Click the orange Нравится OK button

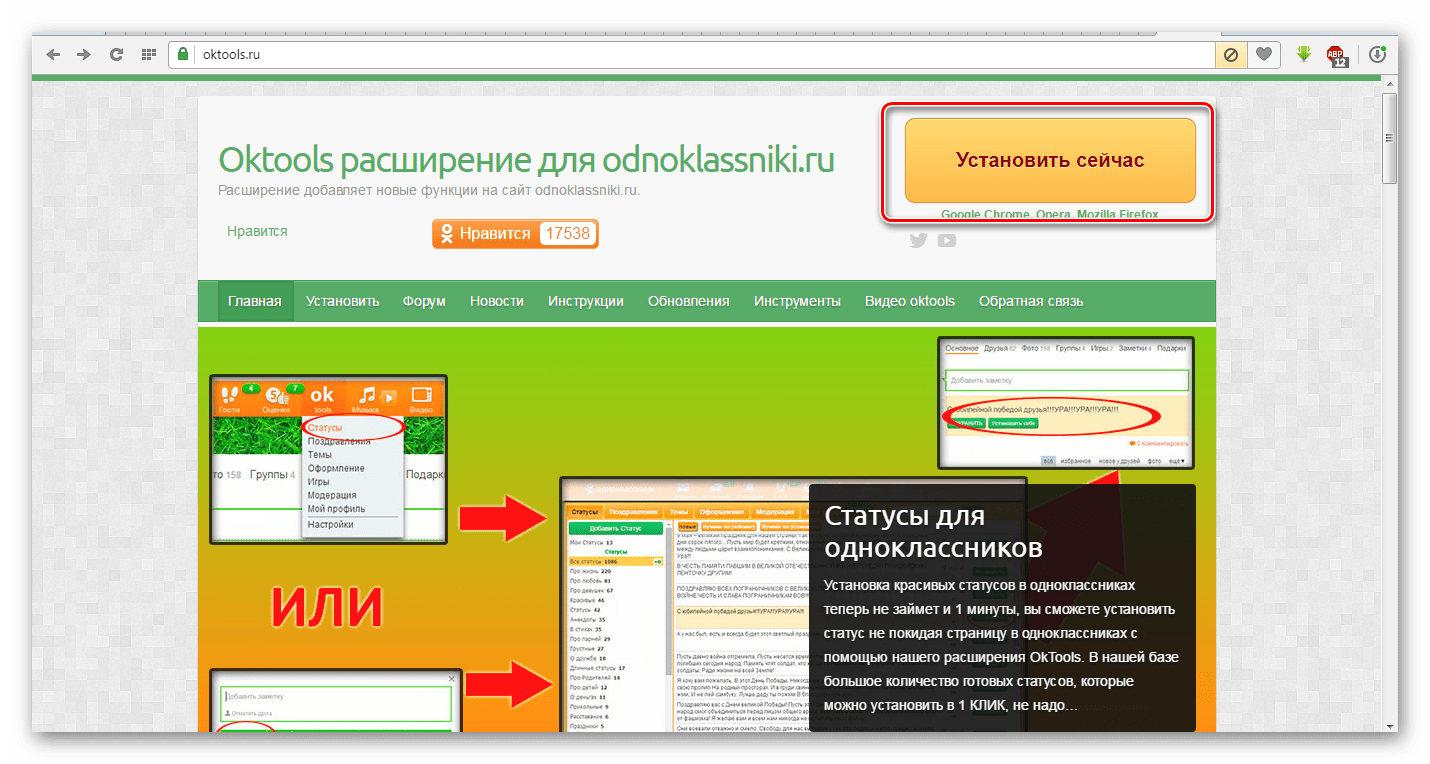click(515, 234)
